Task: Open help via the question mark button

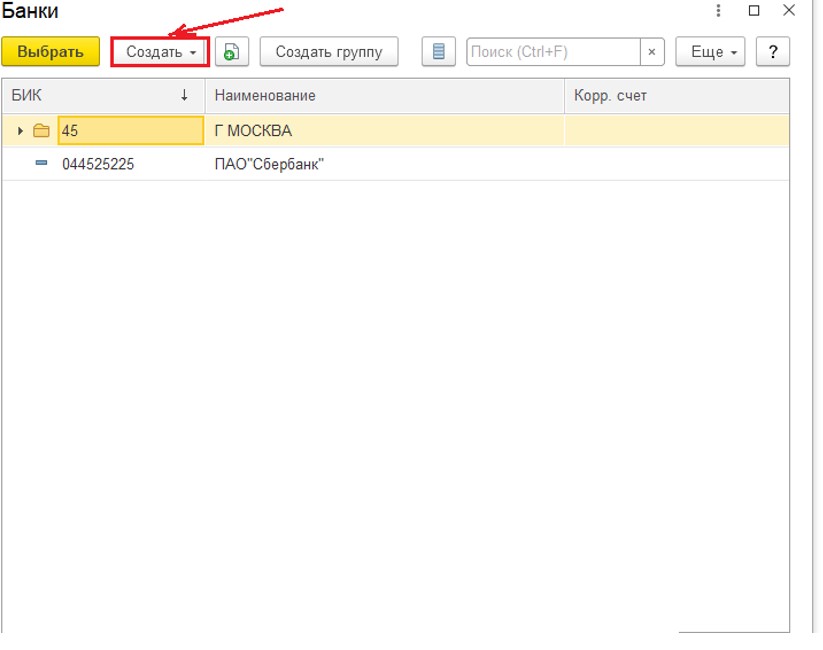Action: point(772,52)
